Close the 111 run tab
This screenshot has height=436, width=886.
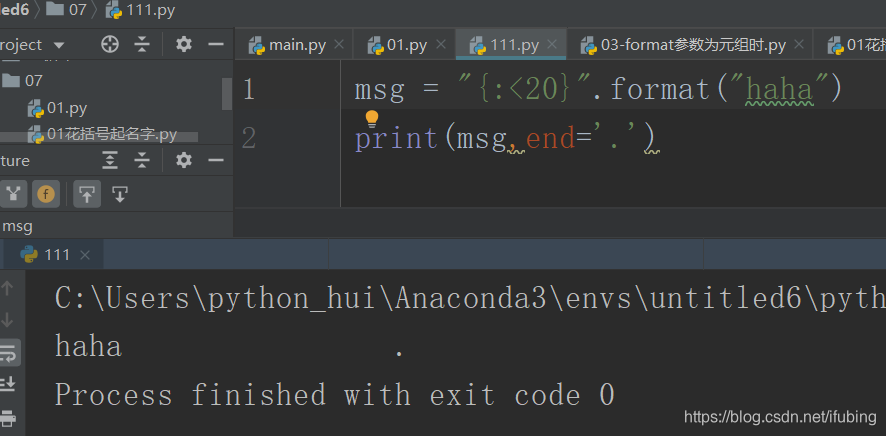pyautogui.click(x=85, y=255)
